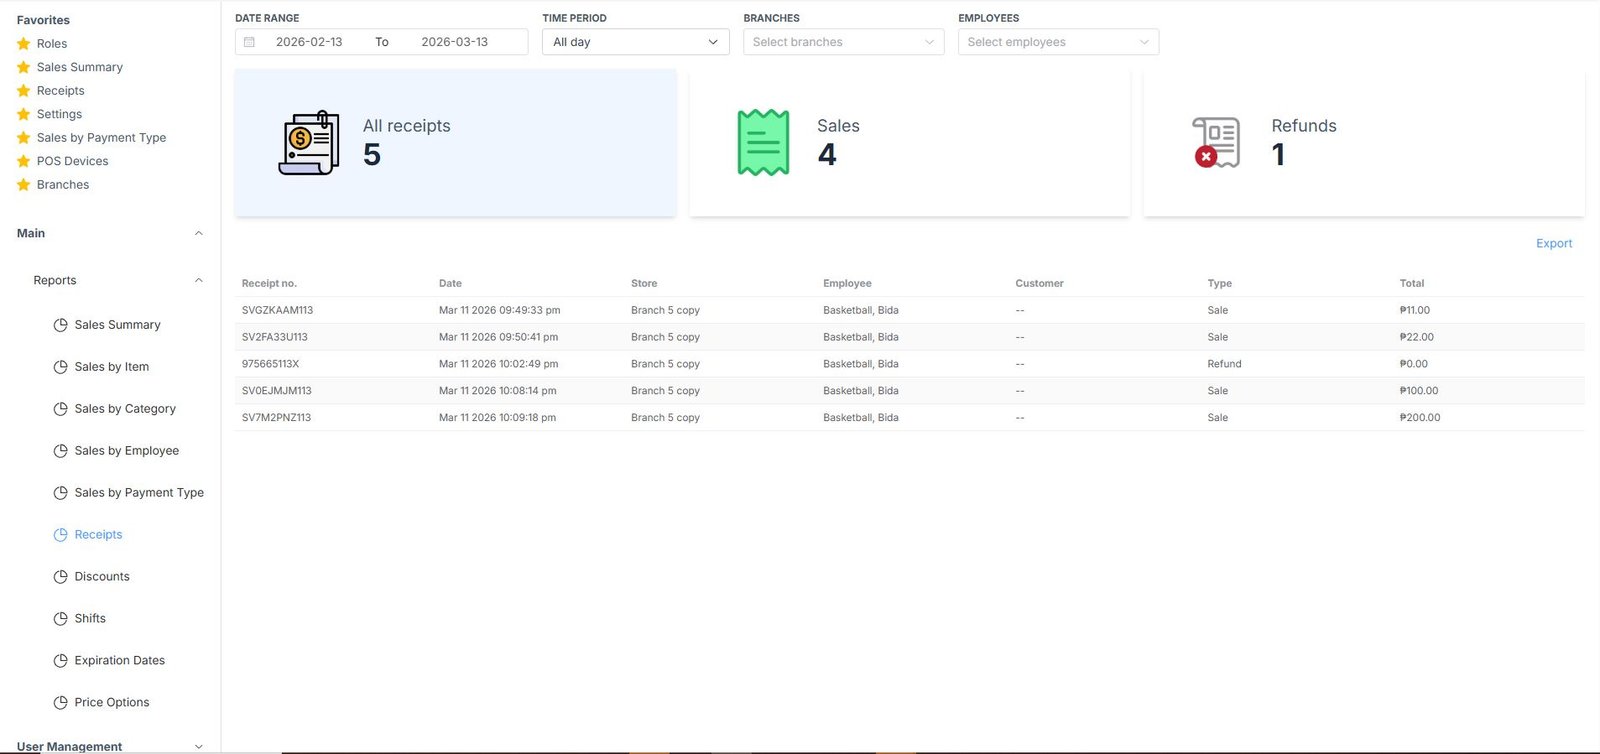Go to Expiration Dates report
The width and height of the screenshot is (1600, 754).
[119, 661]
